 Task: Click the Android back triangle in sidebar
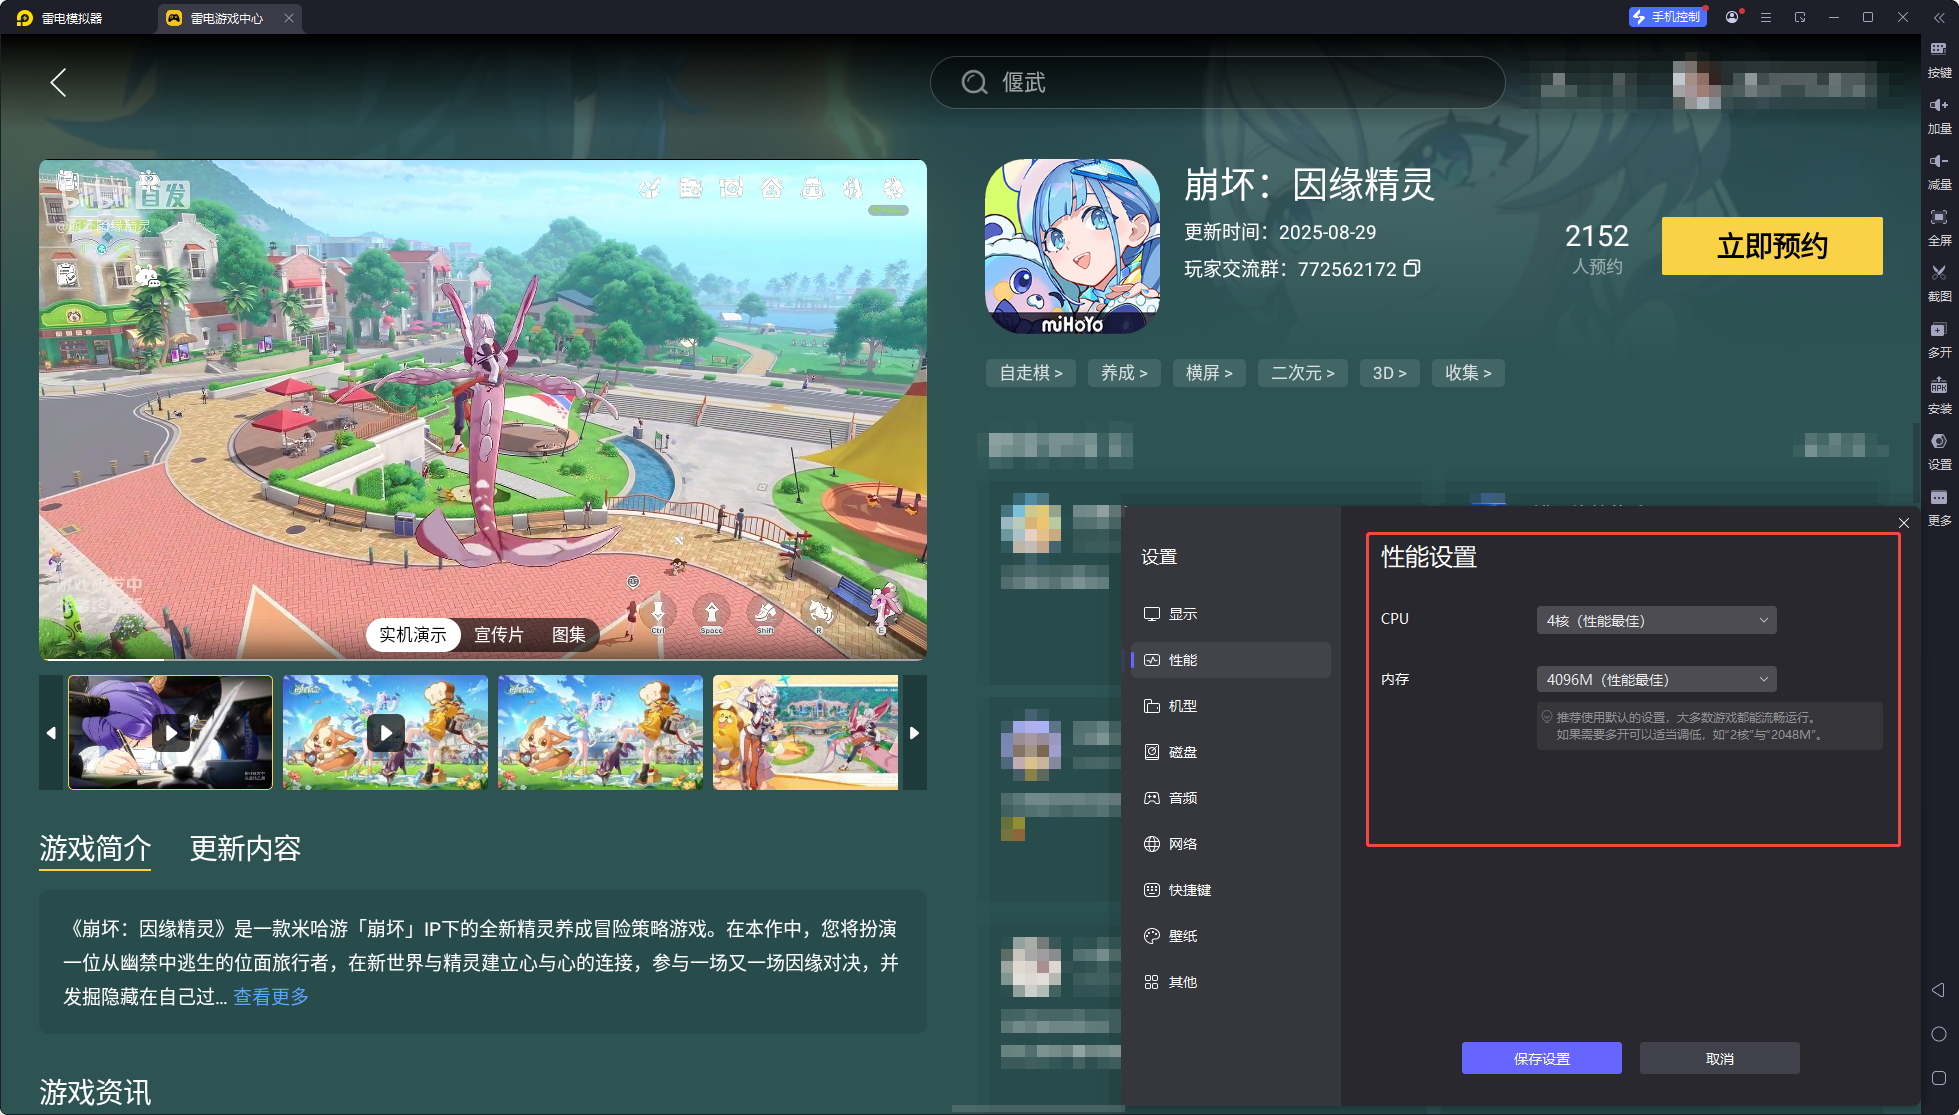[x=1938, y=990]
